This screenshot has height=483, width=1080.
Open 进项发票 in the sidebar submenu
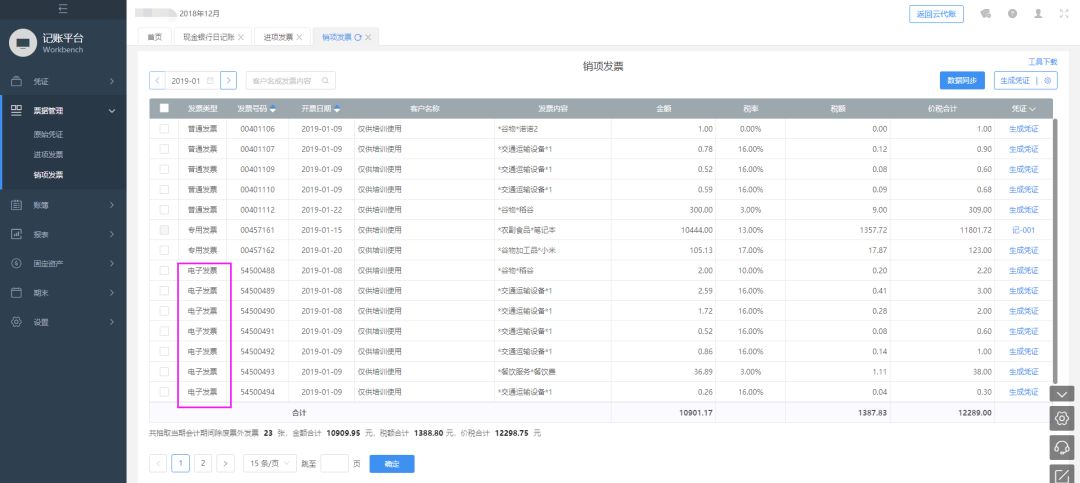pos(48,155)
